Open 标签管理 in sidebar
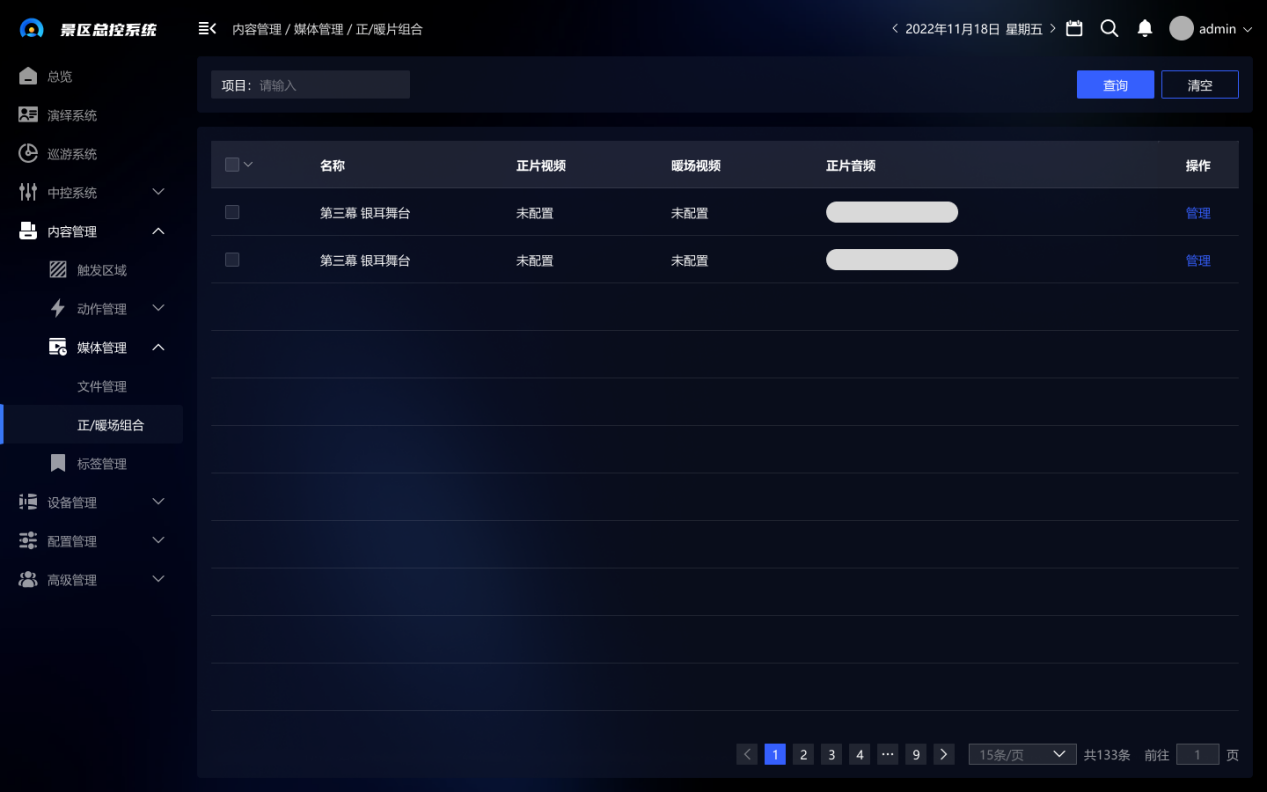 [101, 464]
